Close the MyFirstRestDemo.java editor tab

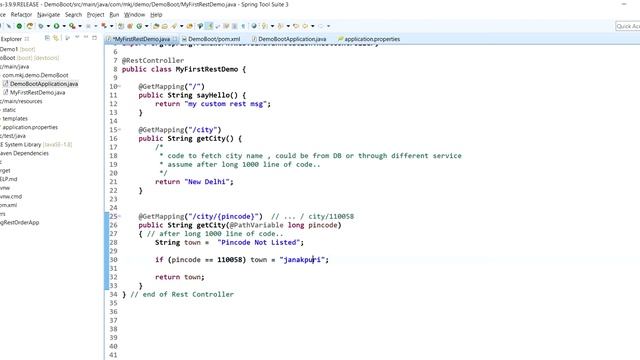coord(175,39)
